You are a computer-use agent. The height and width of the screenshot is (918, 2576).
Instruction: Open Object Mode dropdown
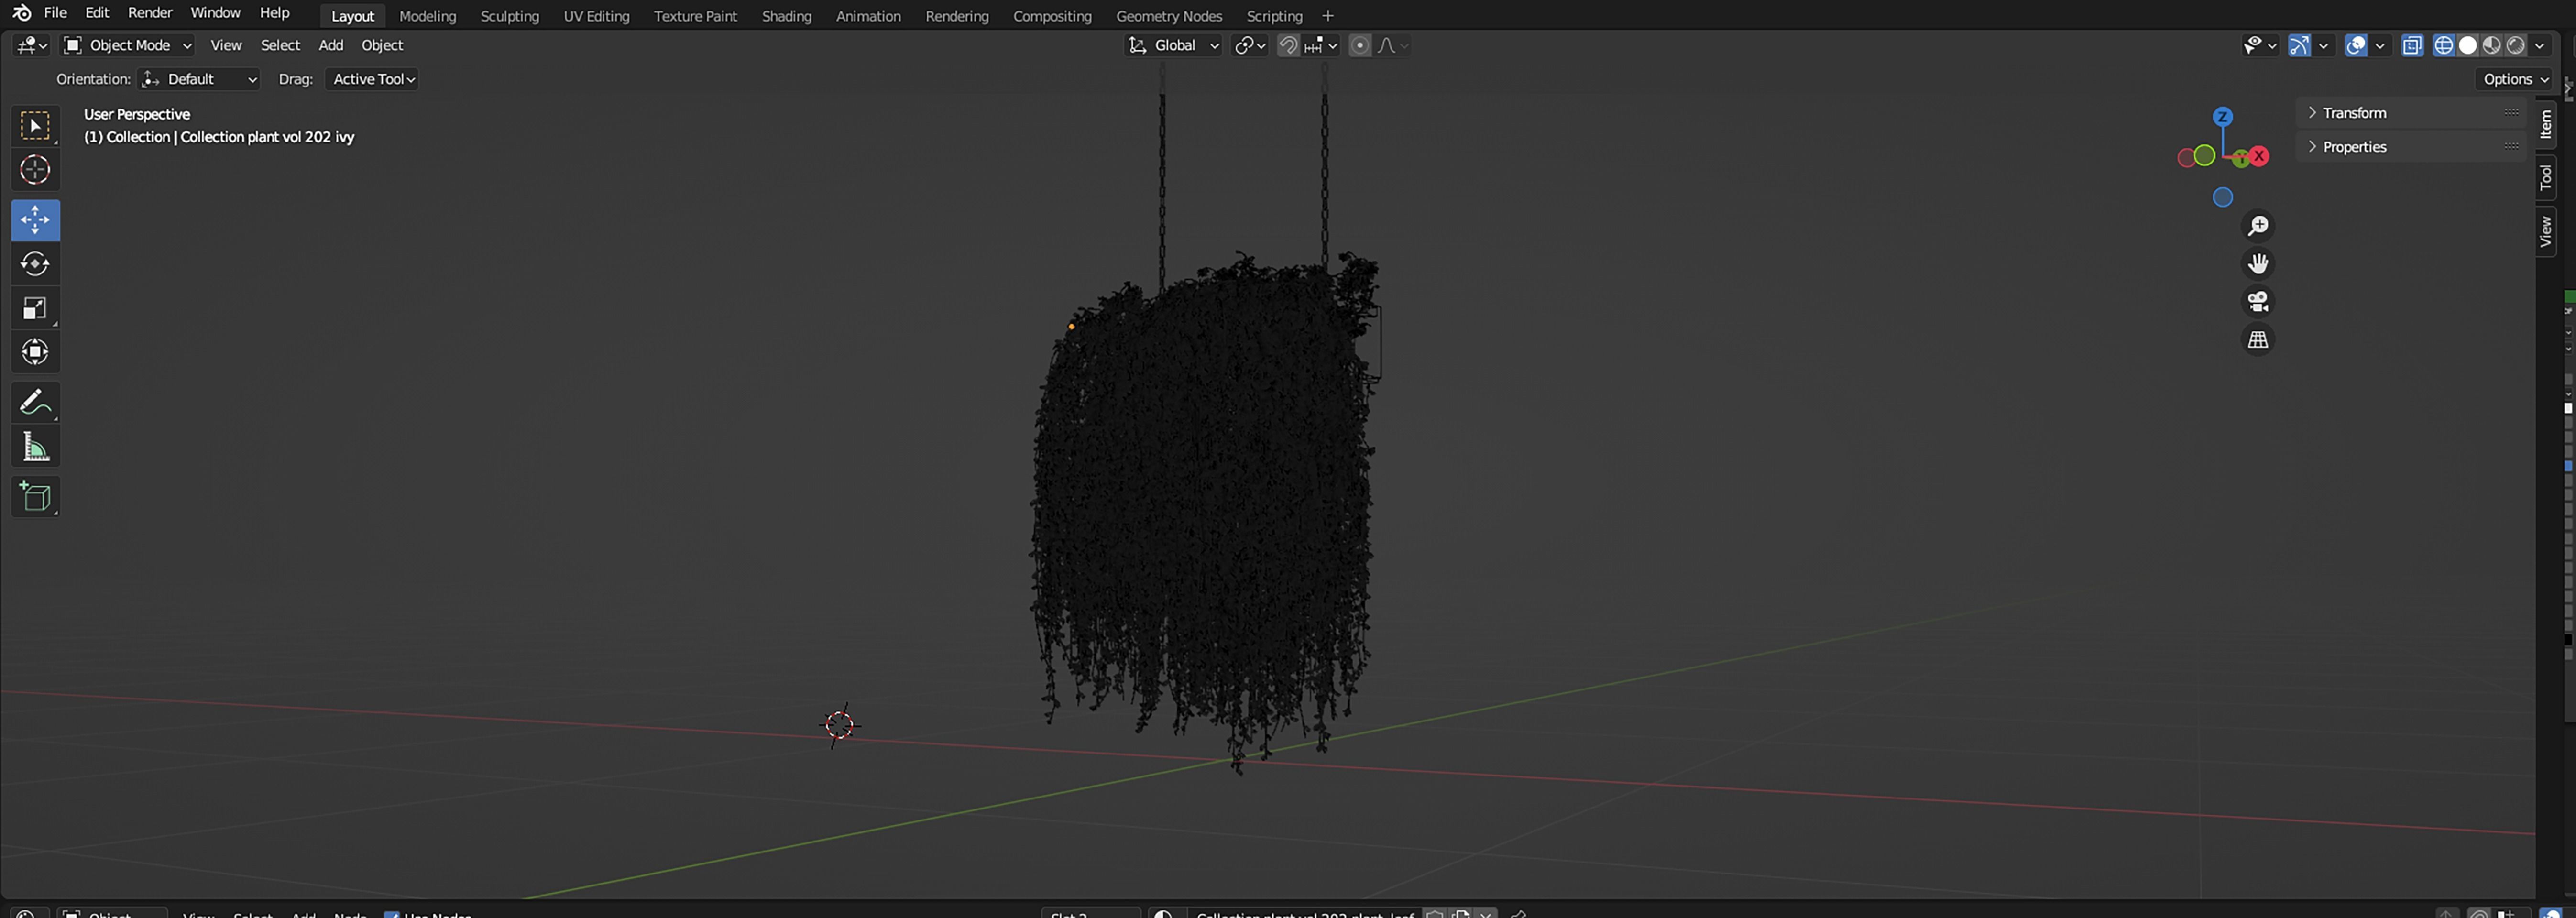pyautogui.click(x=127, y=45)
